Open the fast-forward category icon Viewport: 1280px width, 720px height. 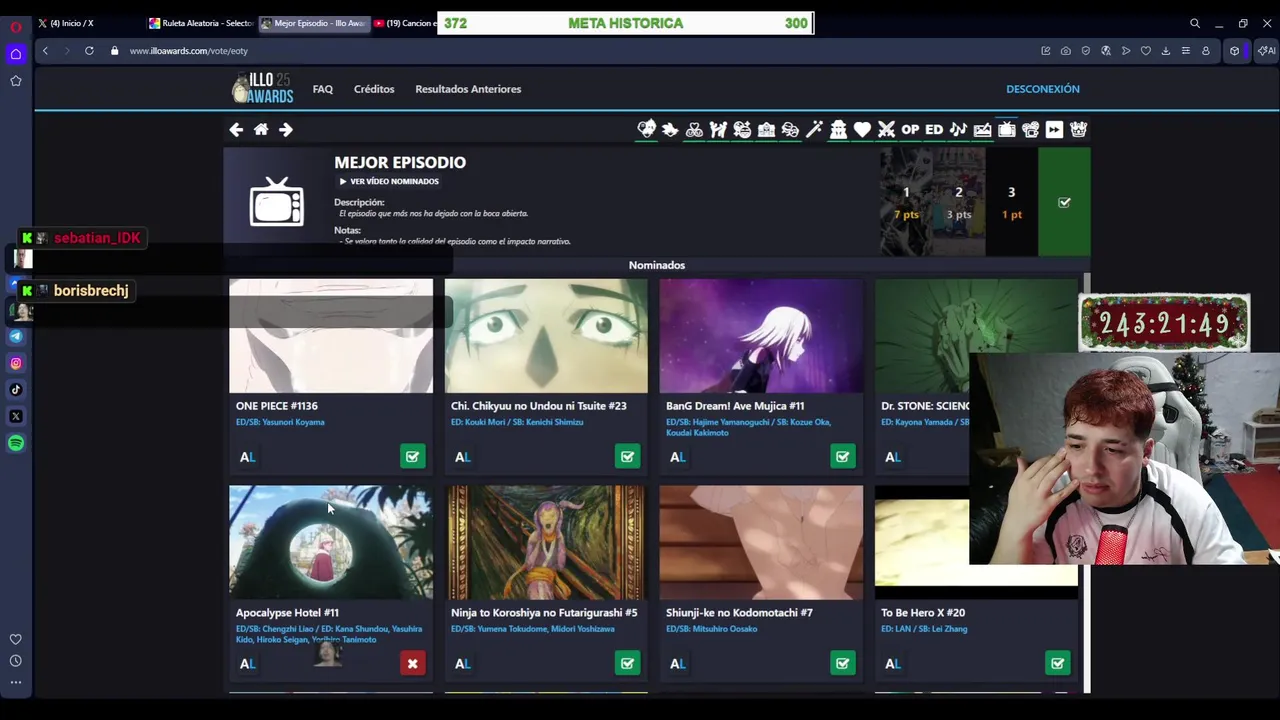1054,129
